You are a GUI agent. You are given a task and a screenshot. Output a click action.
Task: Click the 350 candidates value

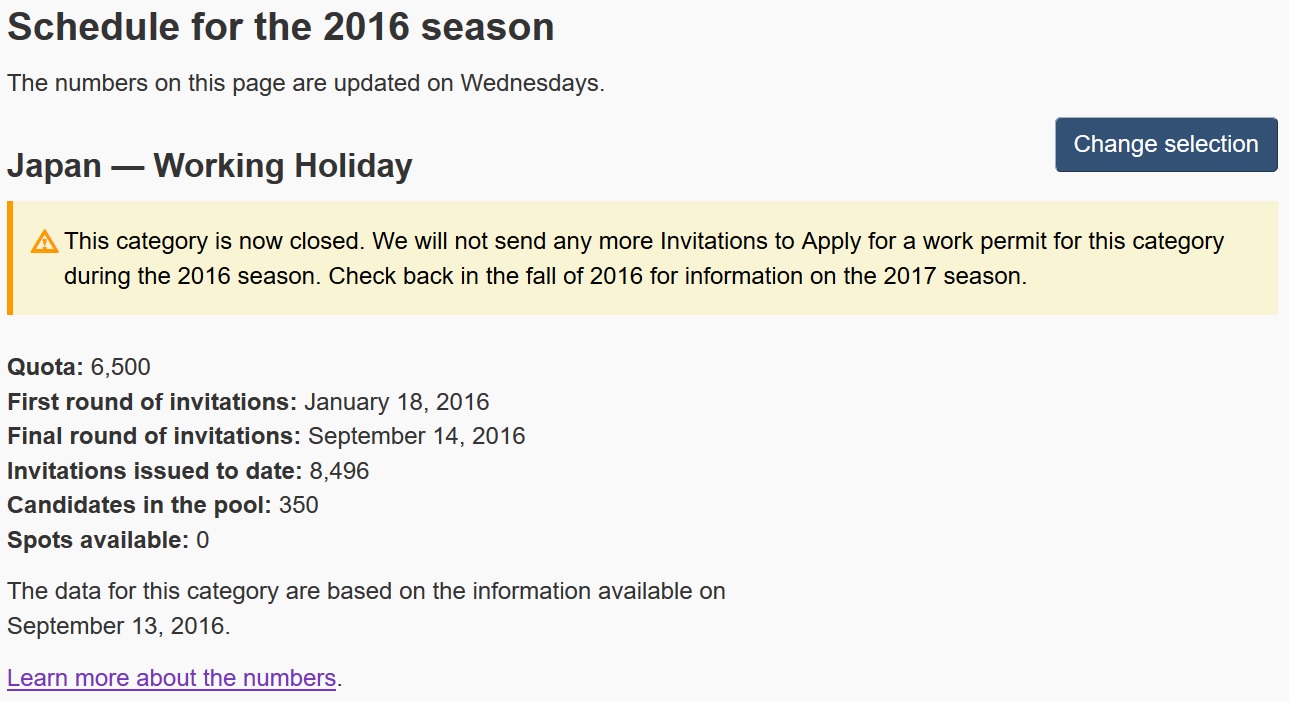pyautogui.click(x=299, y=505)
